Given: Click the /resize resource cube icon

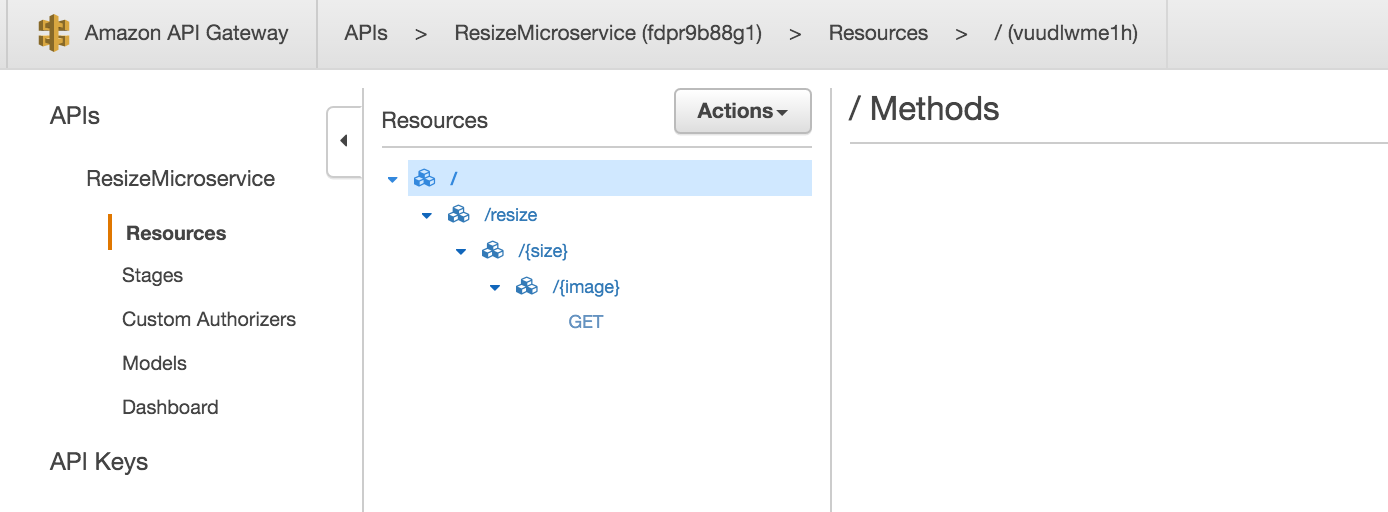Looking at the screenshot, I should [458, 215].
